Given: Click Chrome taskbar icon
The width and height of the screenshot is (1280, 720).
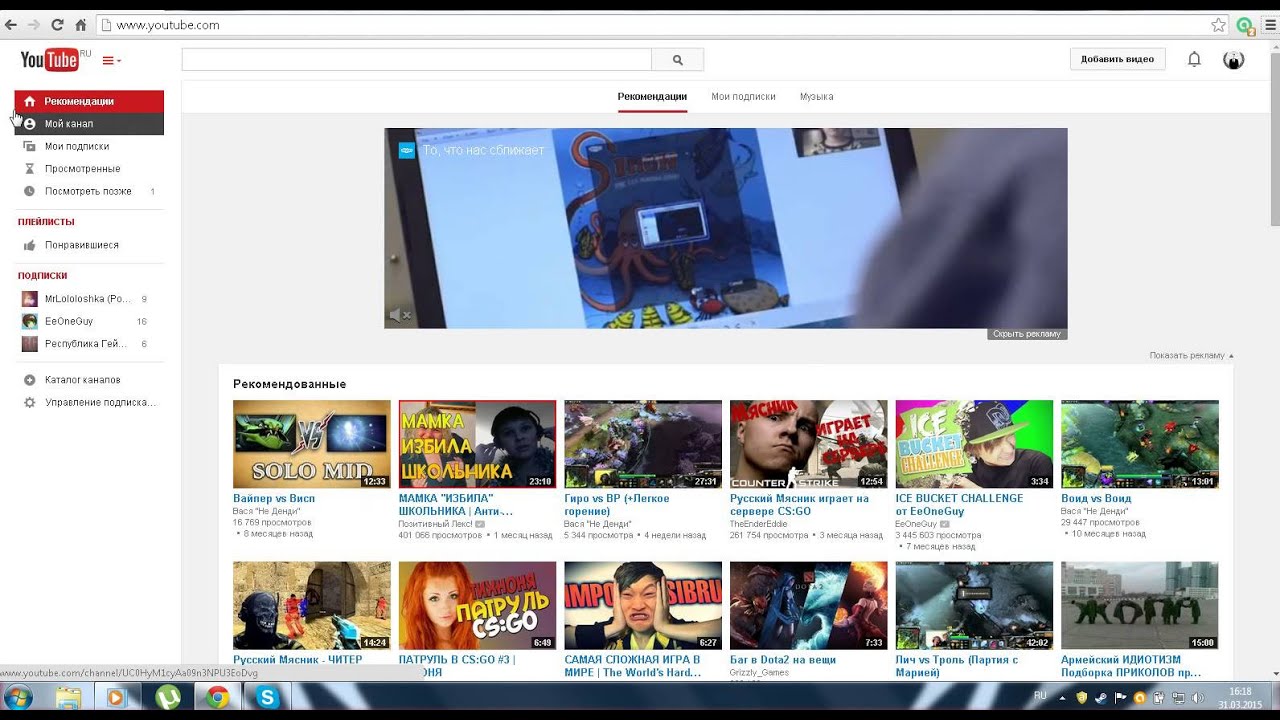Looking at the screenshot, I should 217,698.
